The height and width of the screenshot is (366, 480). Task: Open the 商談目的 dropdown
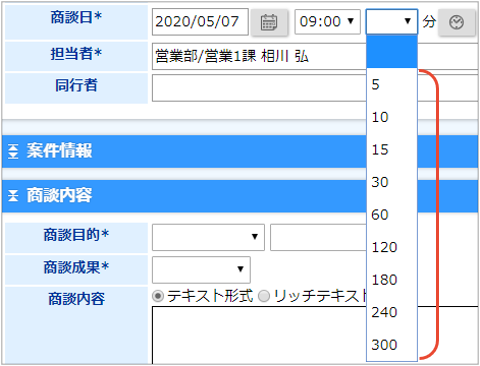pos(208,237)
